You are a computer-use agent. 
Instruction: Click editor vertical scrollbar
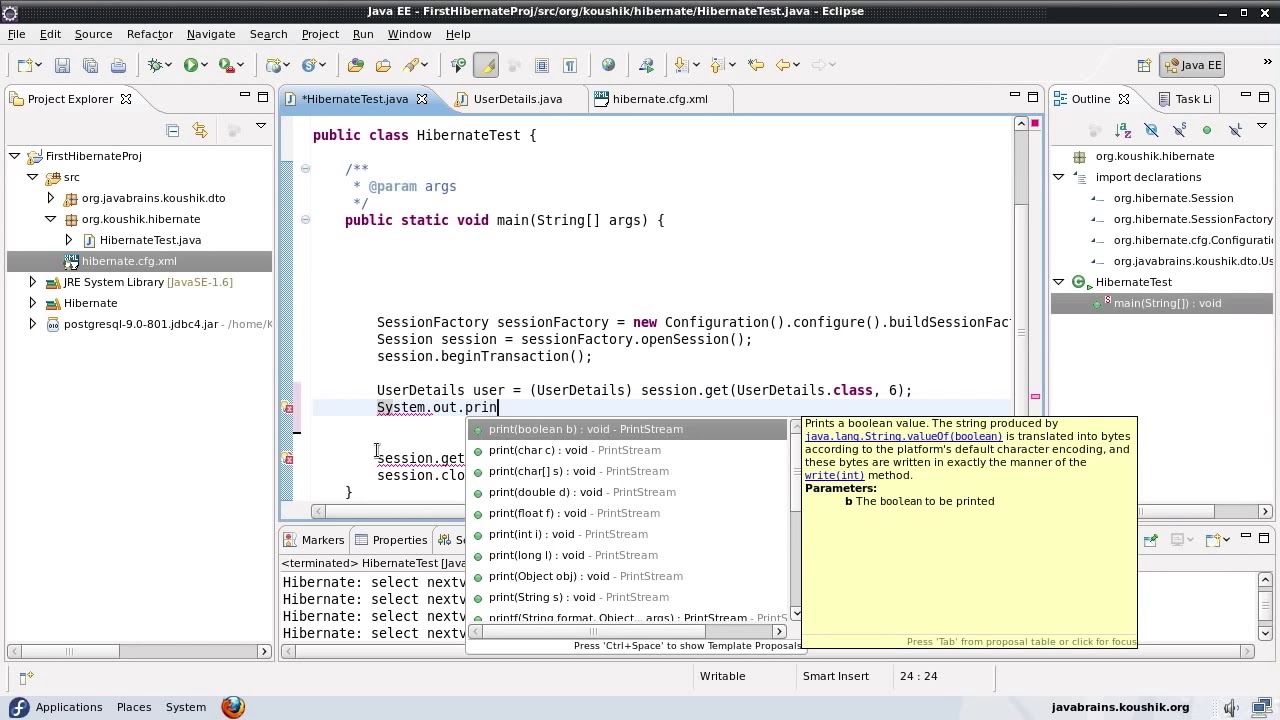1021,310
